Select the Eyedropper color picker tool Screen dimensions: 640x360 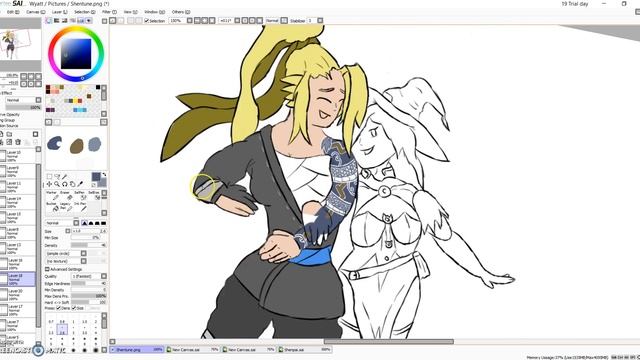point(80,184)
